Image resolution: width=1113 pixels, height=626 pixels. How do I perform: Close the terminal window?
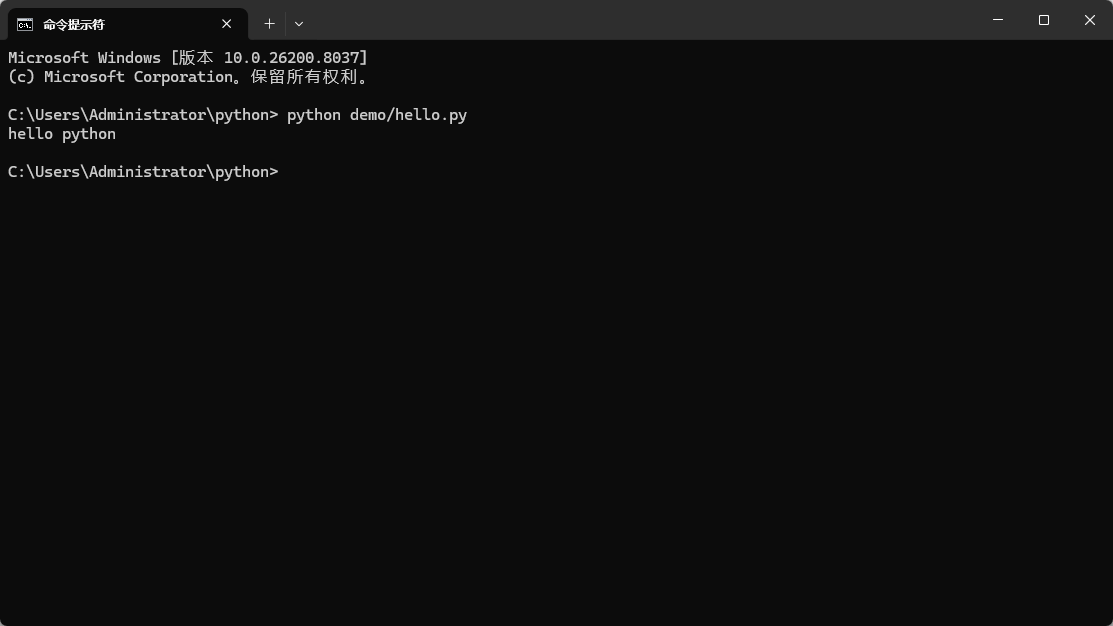click(1090, 20)
